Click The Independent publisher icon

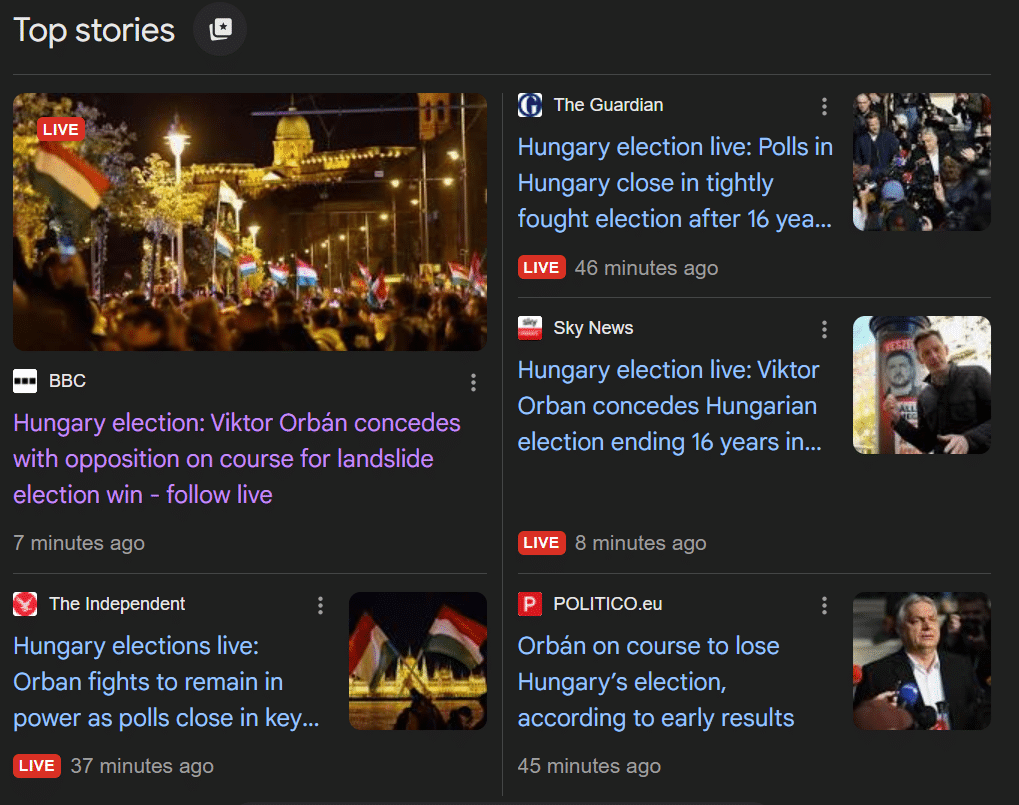coord(25,604)
